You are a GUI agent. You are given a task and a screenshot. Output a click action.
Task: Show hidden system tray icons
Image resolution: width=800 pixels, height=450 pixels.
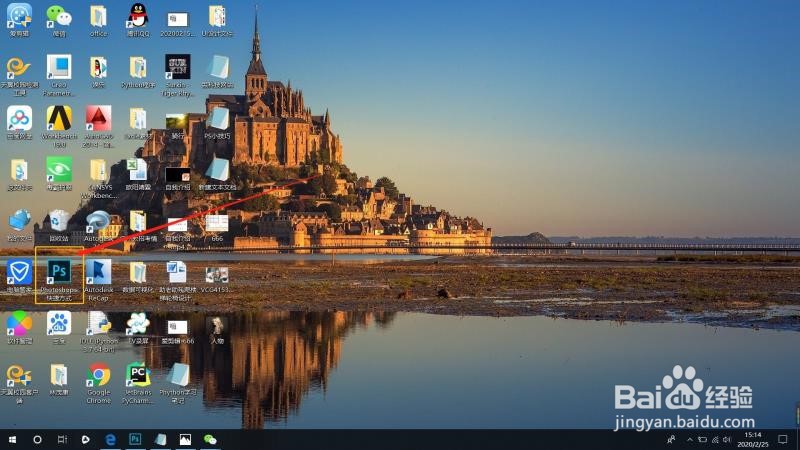(690, 439)
